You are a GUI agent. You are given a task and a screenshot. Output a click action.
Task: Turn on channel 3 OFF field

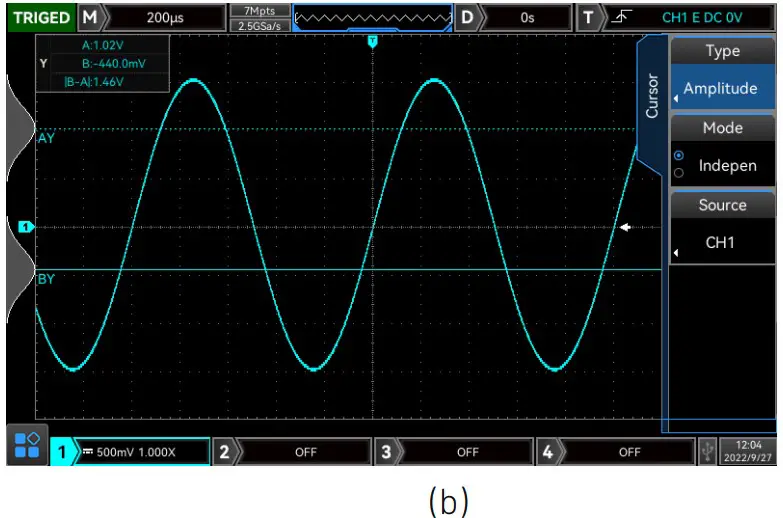click(467, 452)
